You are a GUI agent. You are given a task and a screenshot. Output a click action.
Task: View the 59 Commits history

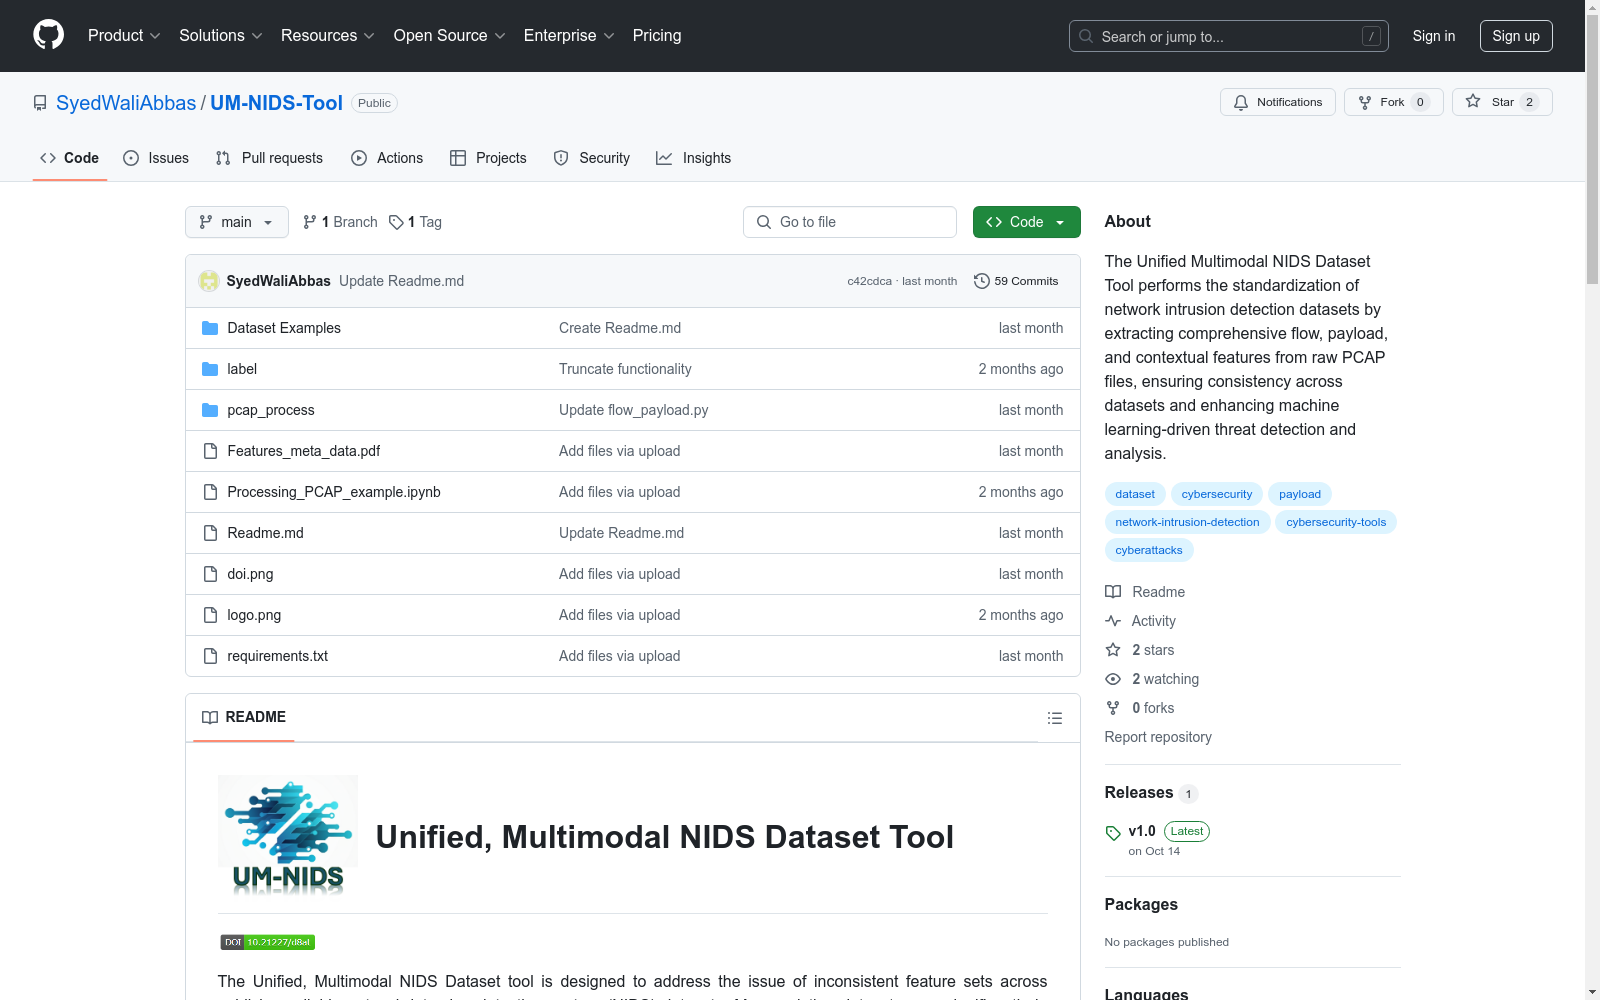click(1016, 281)
